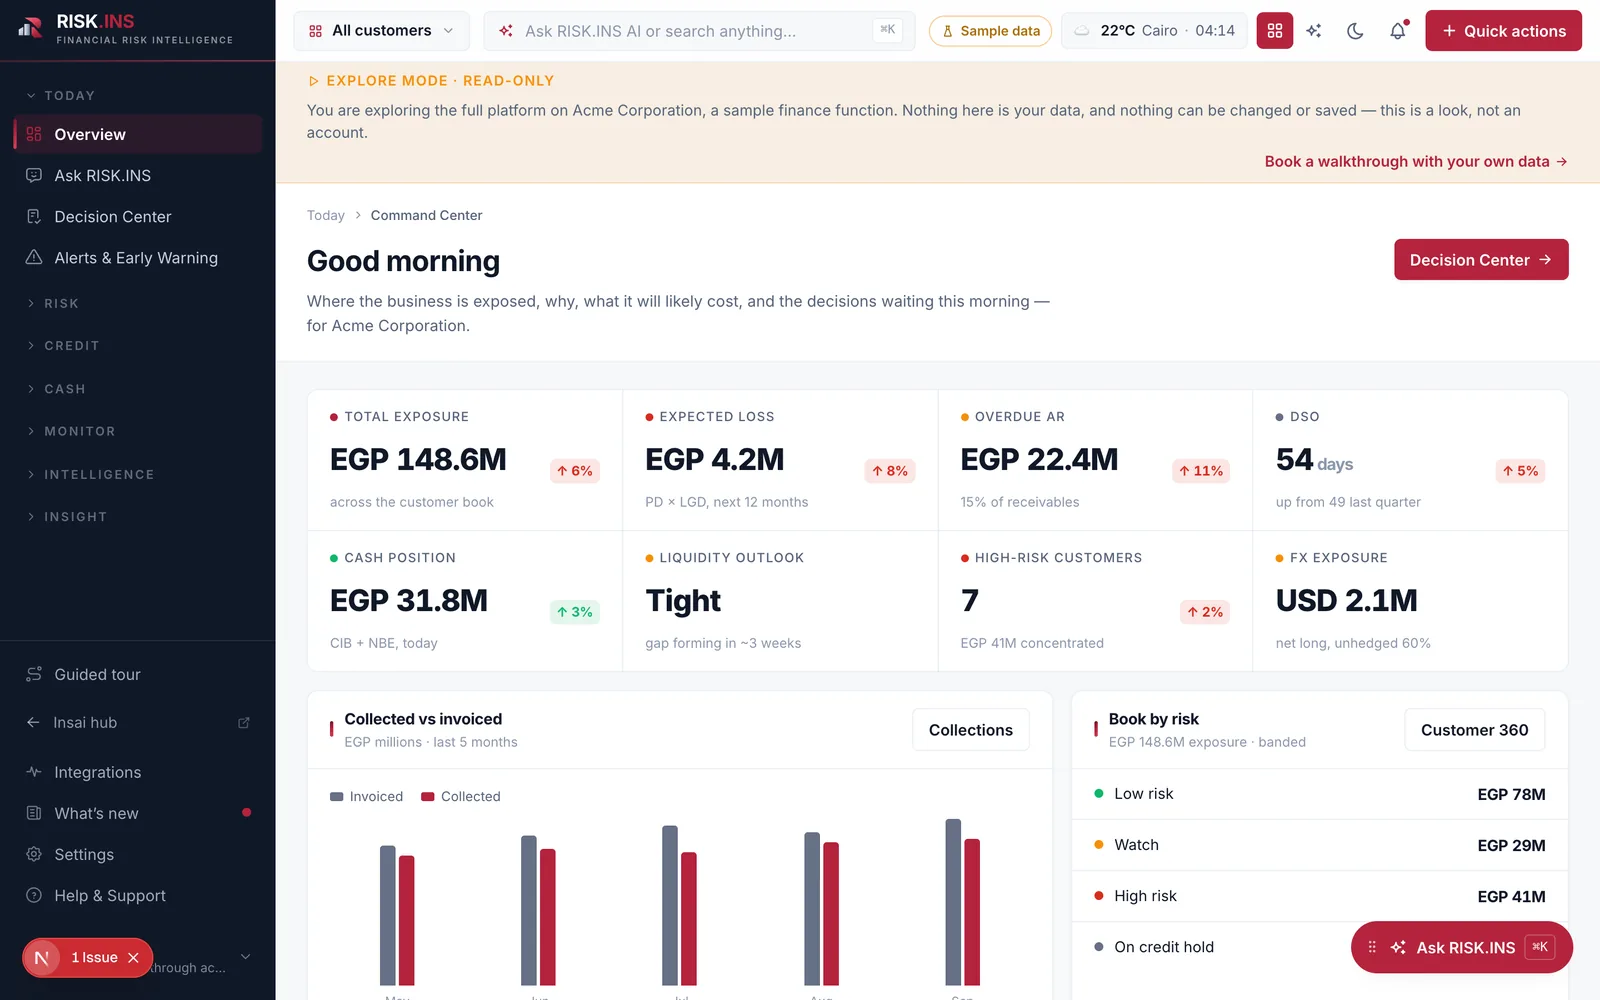Select the High risk row
The height and width of the screenshot is (1000, 1600).
(x=1319, y=896)
